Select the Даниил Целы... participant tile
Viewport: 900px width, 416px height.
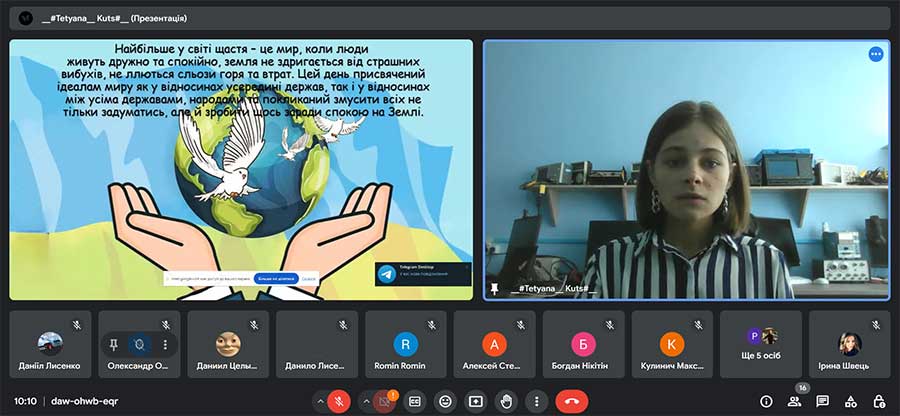[x=228, y=344]
